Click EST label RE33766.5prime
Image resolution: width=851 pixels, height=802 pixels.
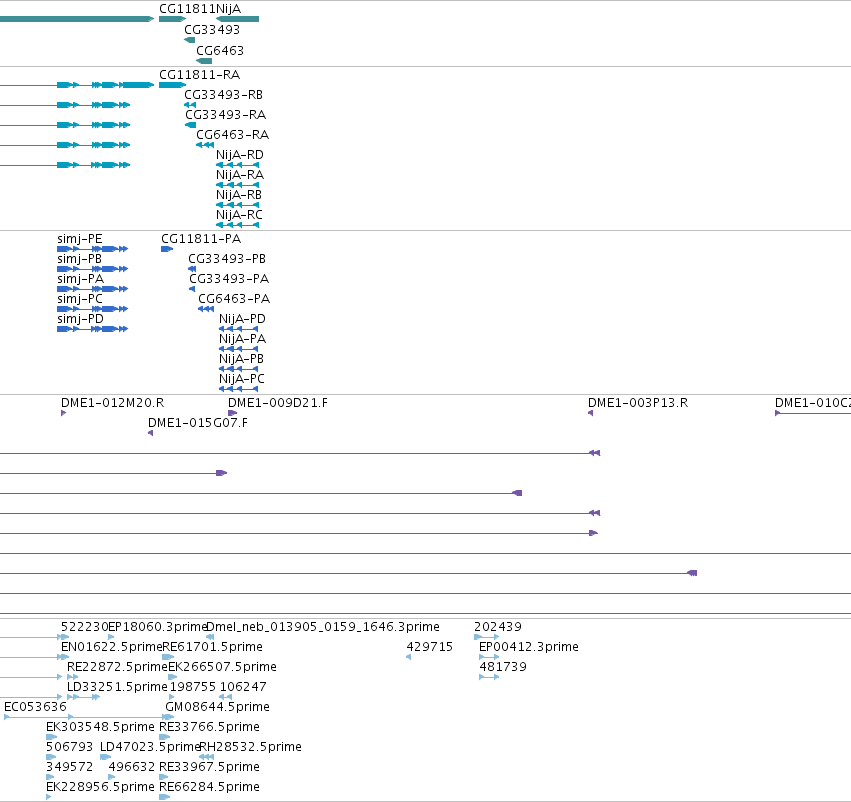coord(209,727)
